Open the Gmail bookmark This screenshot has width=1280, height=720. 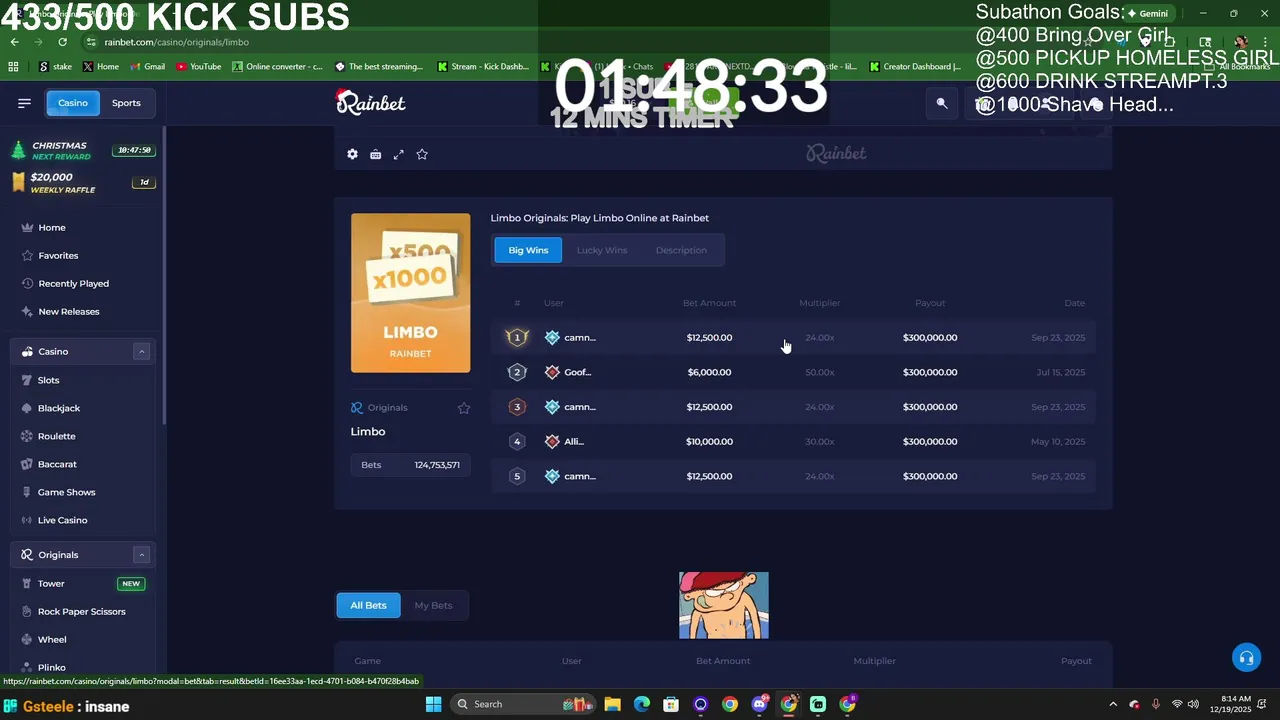click(147, 67)
